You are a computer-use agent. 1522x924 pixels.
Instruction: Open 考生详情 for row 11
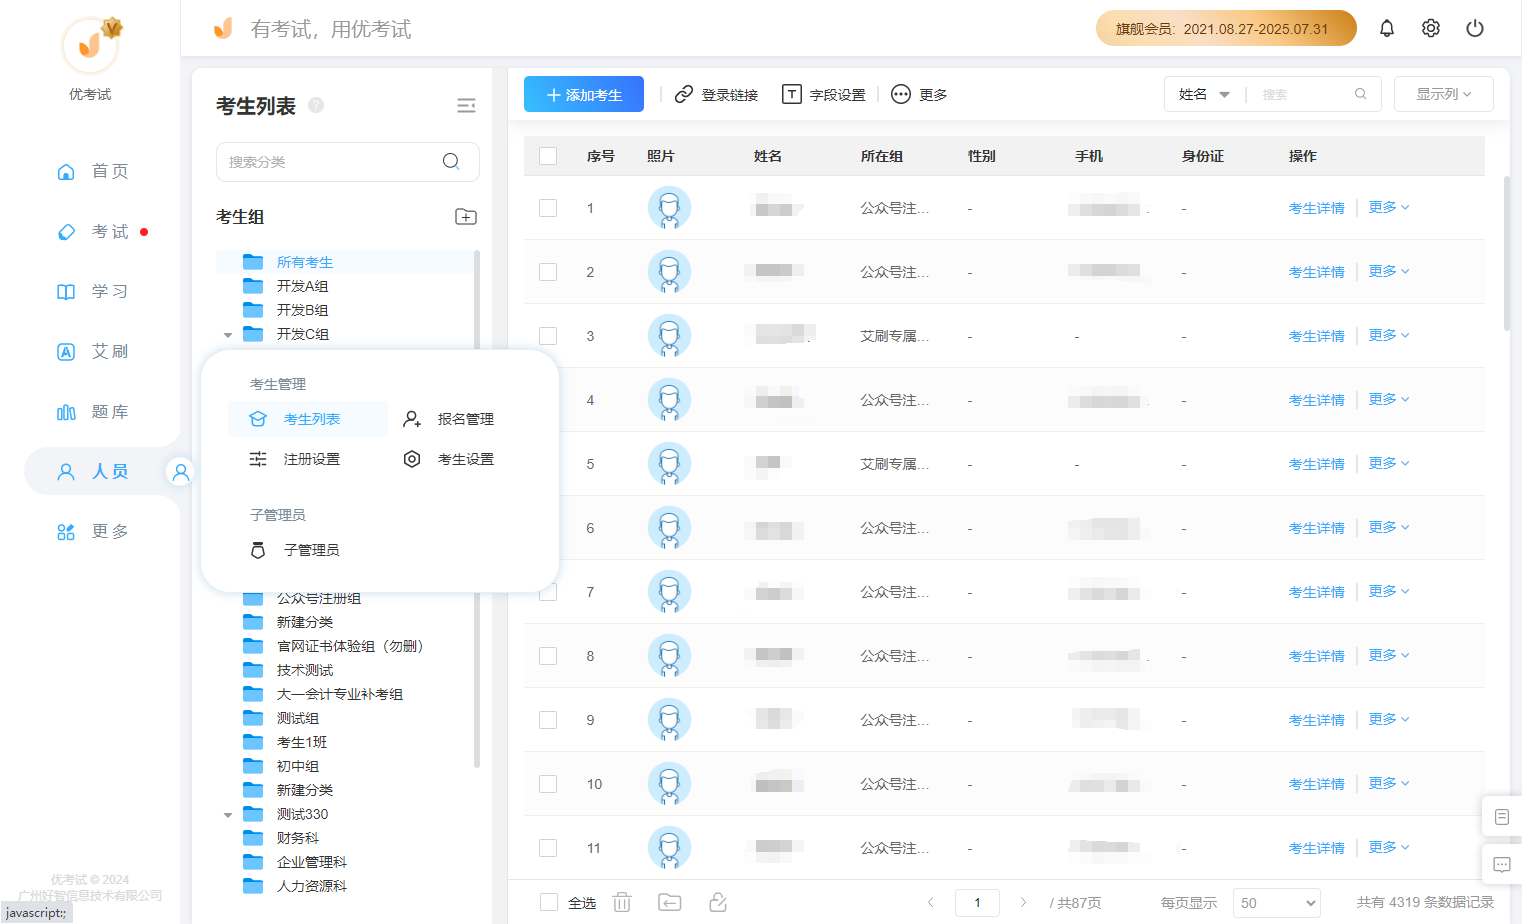click(x=1316, y=848)
